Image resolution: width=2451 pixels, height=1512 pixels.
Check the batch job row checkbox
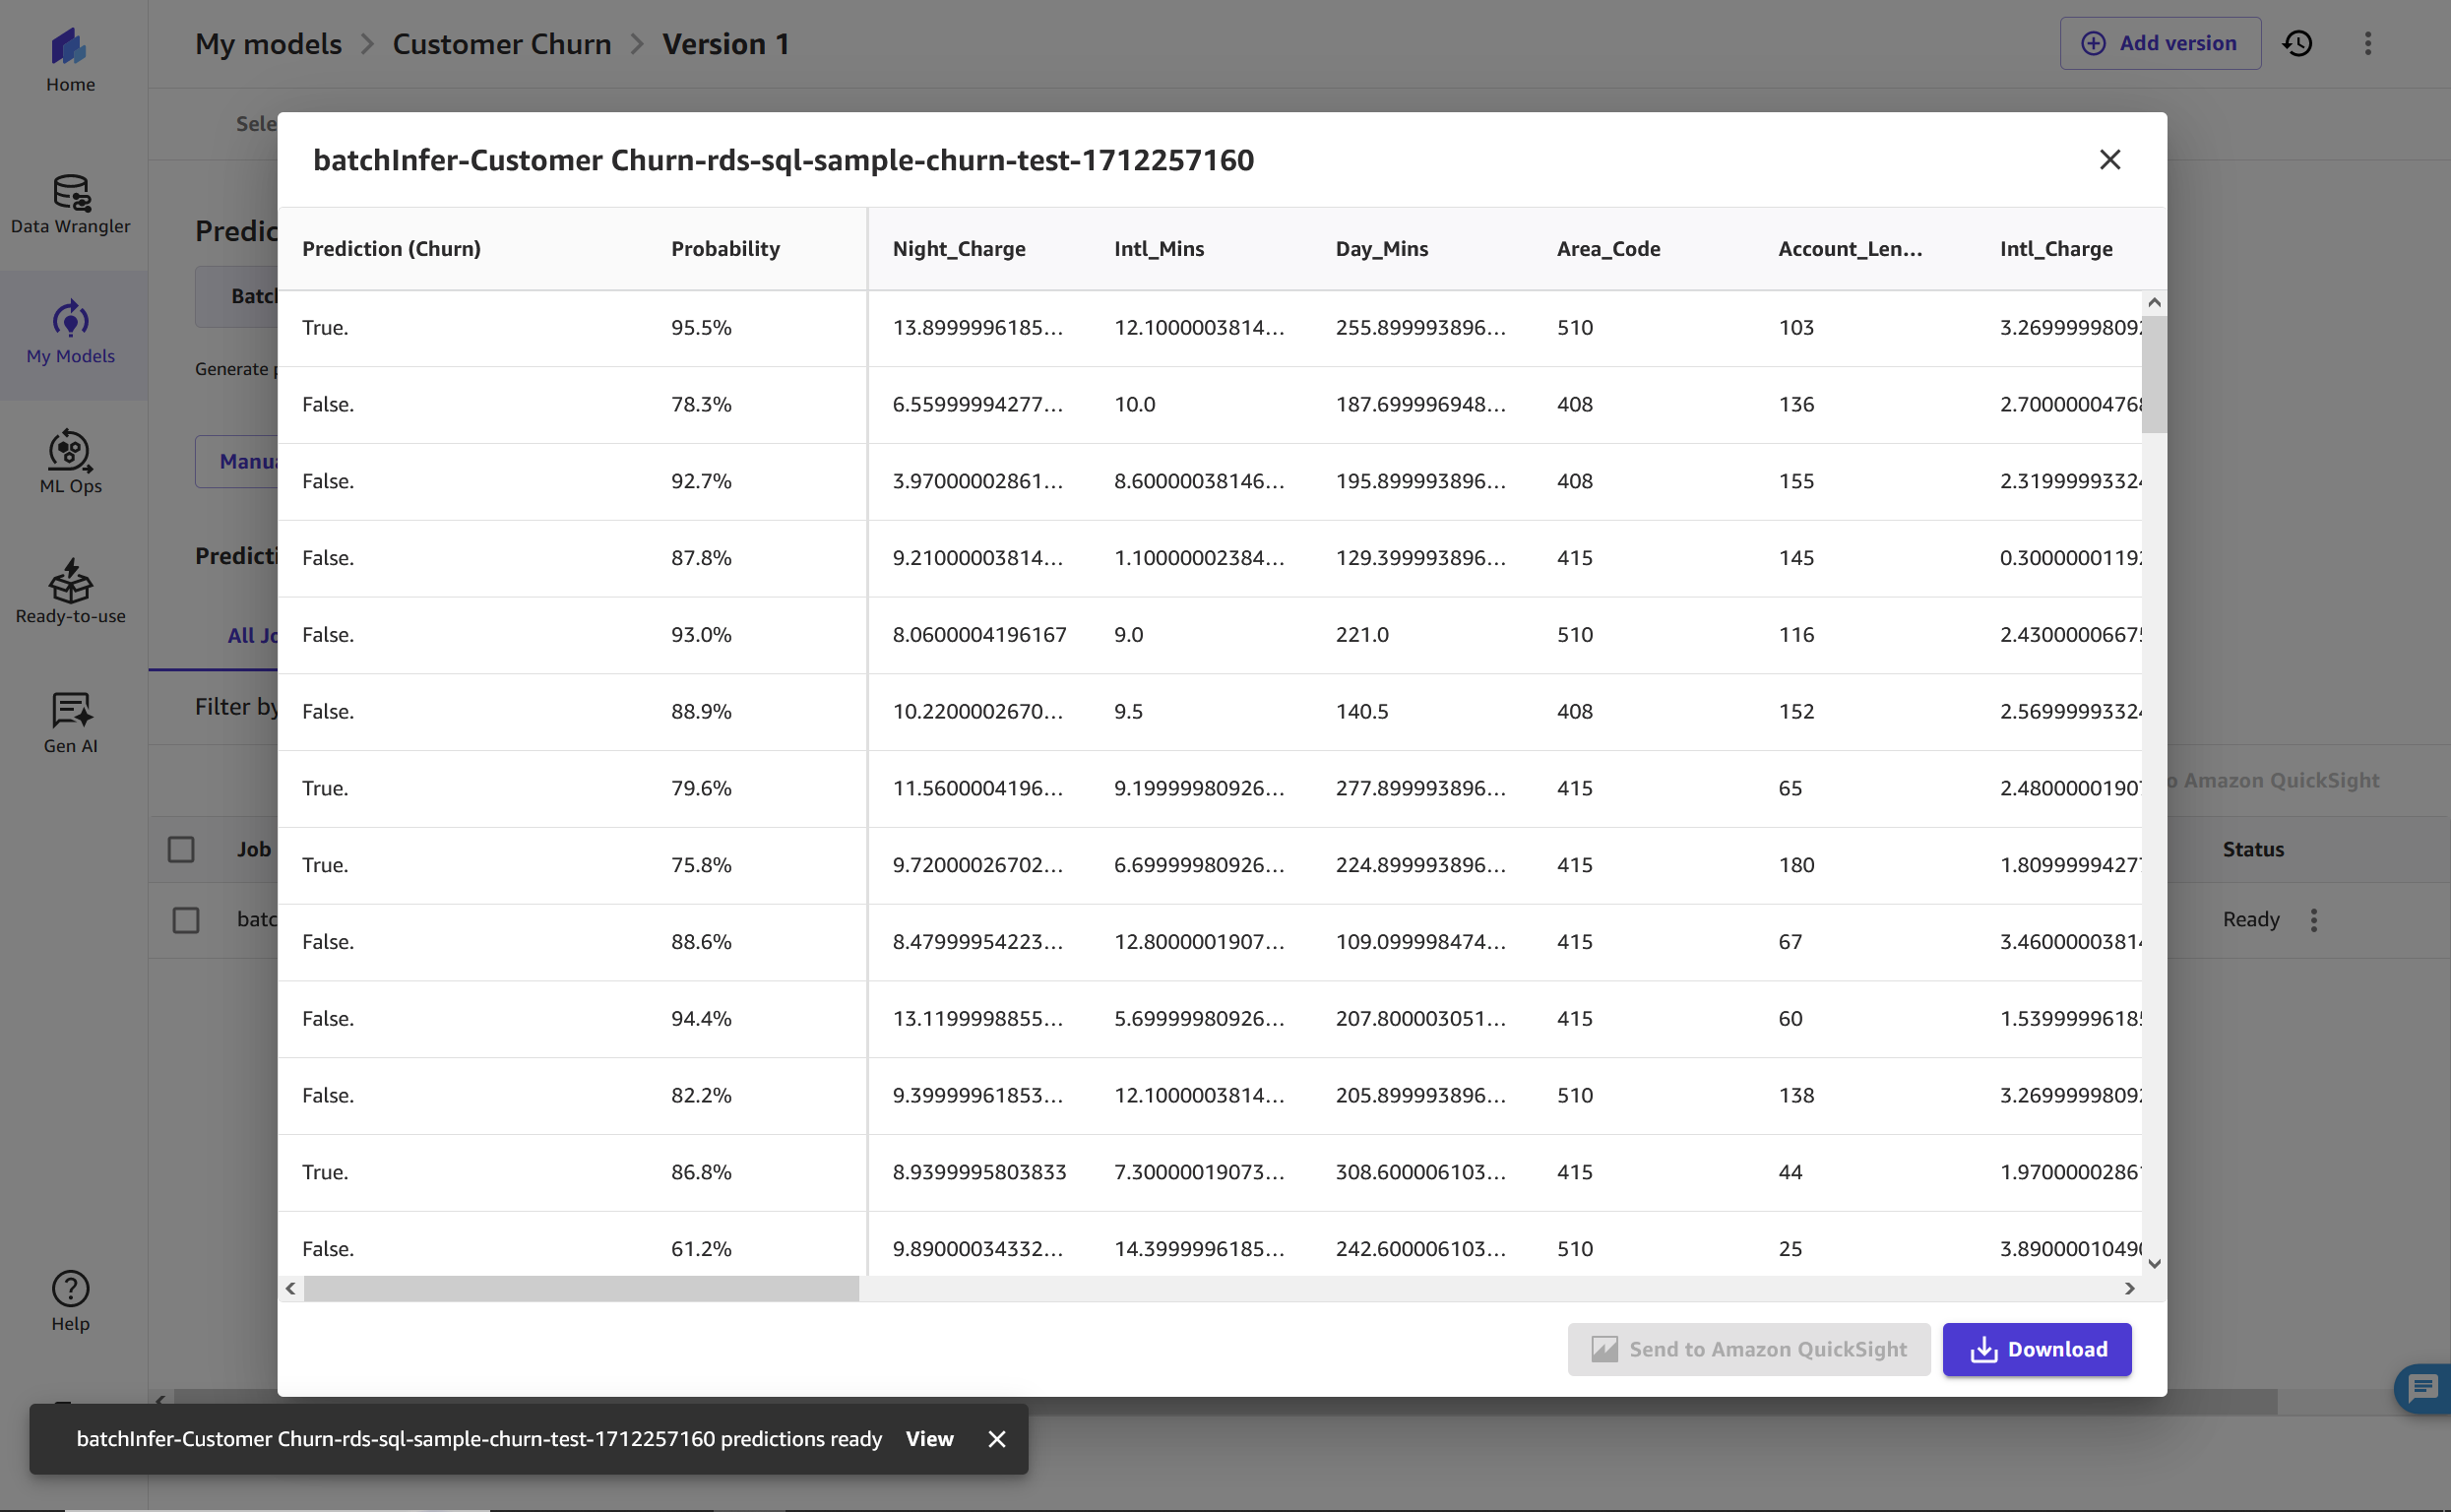point(186,919)
